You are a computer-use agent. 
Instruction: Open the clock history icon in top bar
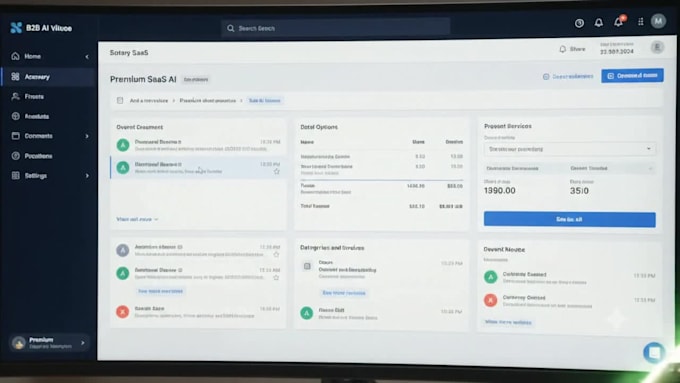(579, 23)
